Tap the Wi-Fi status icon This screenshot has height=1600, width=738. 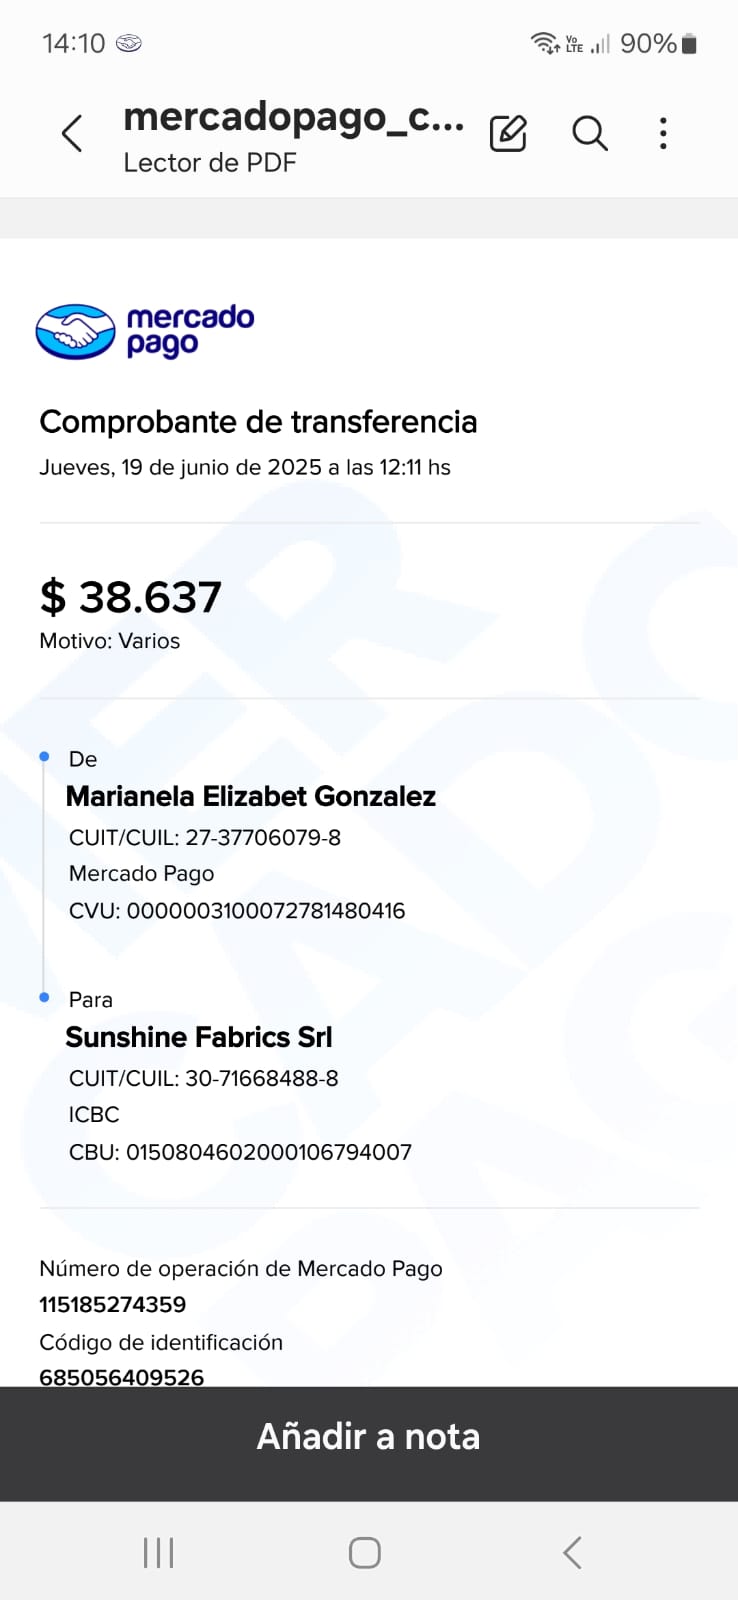(543, 43)
